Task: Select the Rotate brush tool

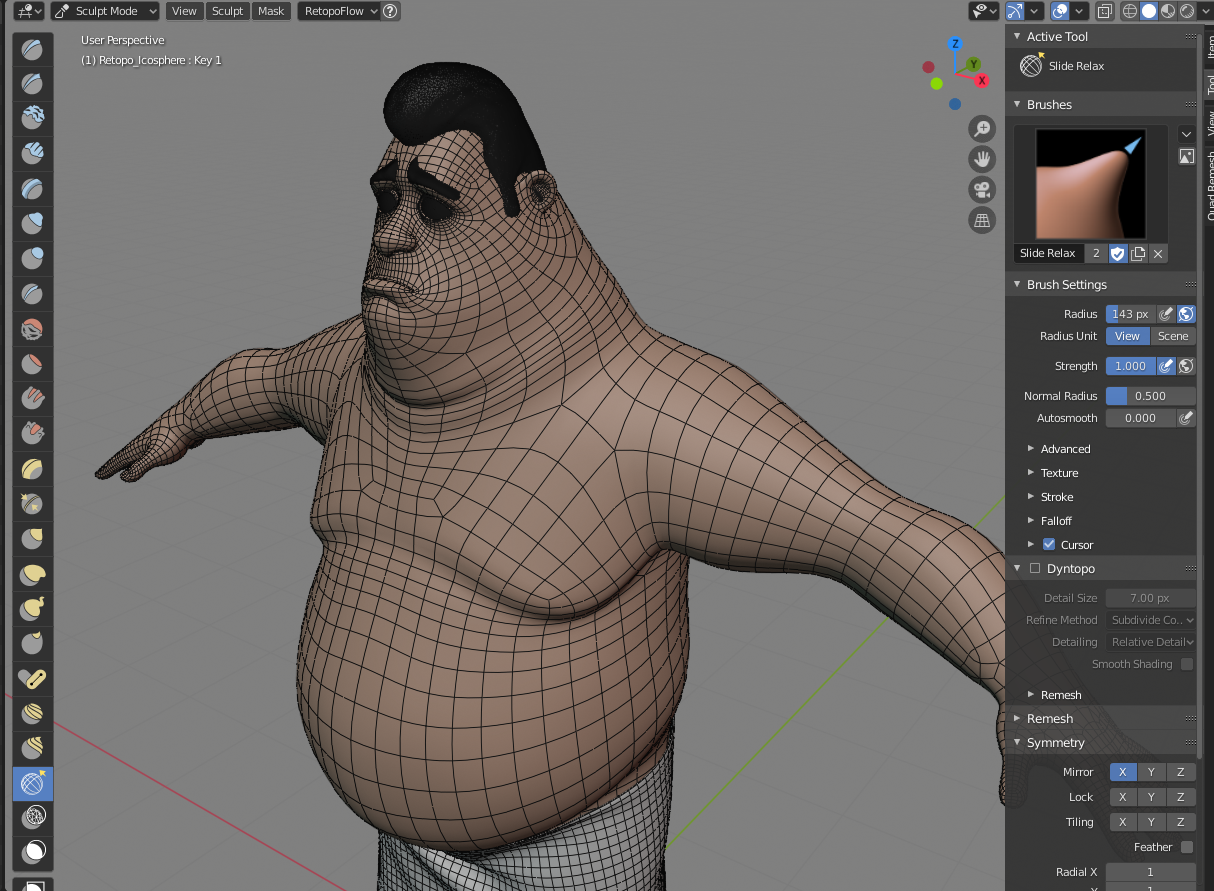Action: [33, 749]
